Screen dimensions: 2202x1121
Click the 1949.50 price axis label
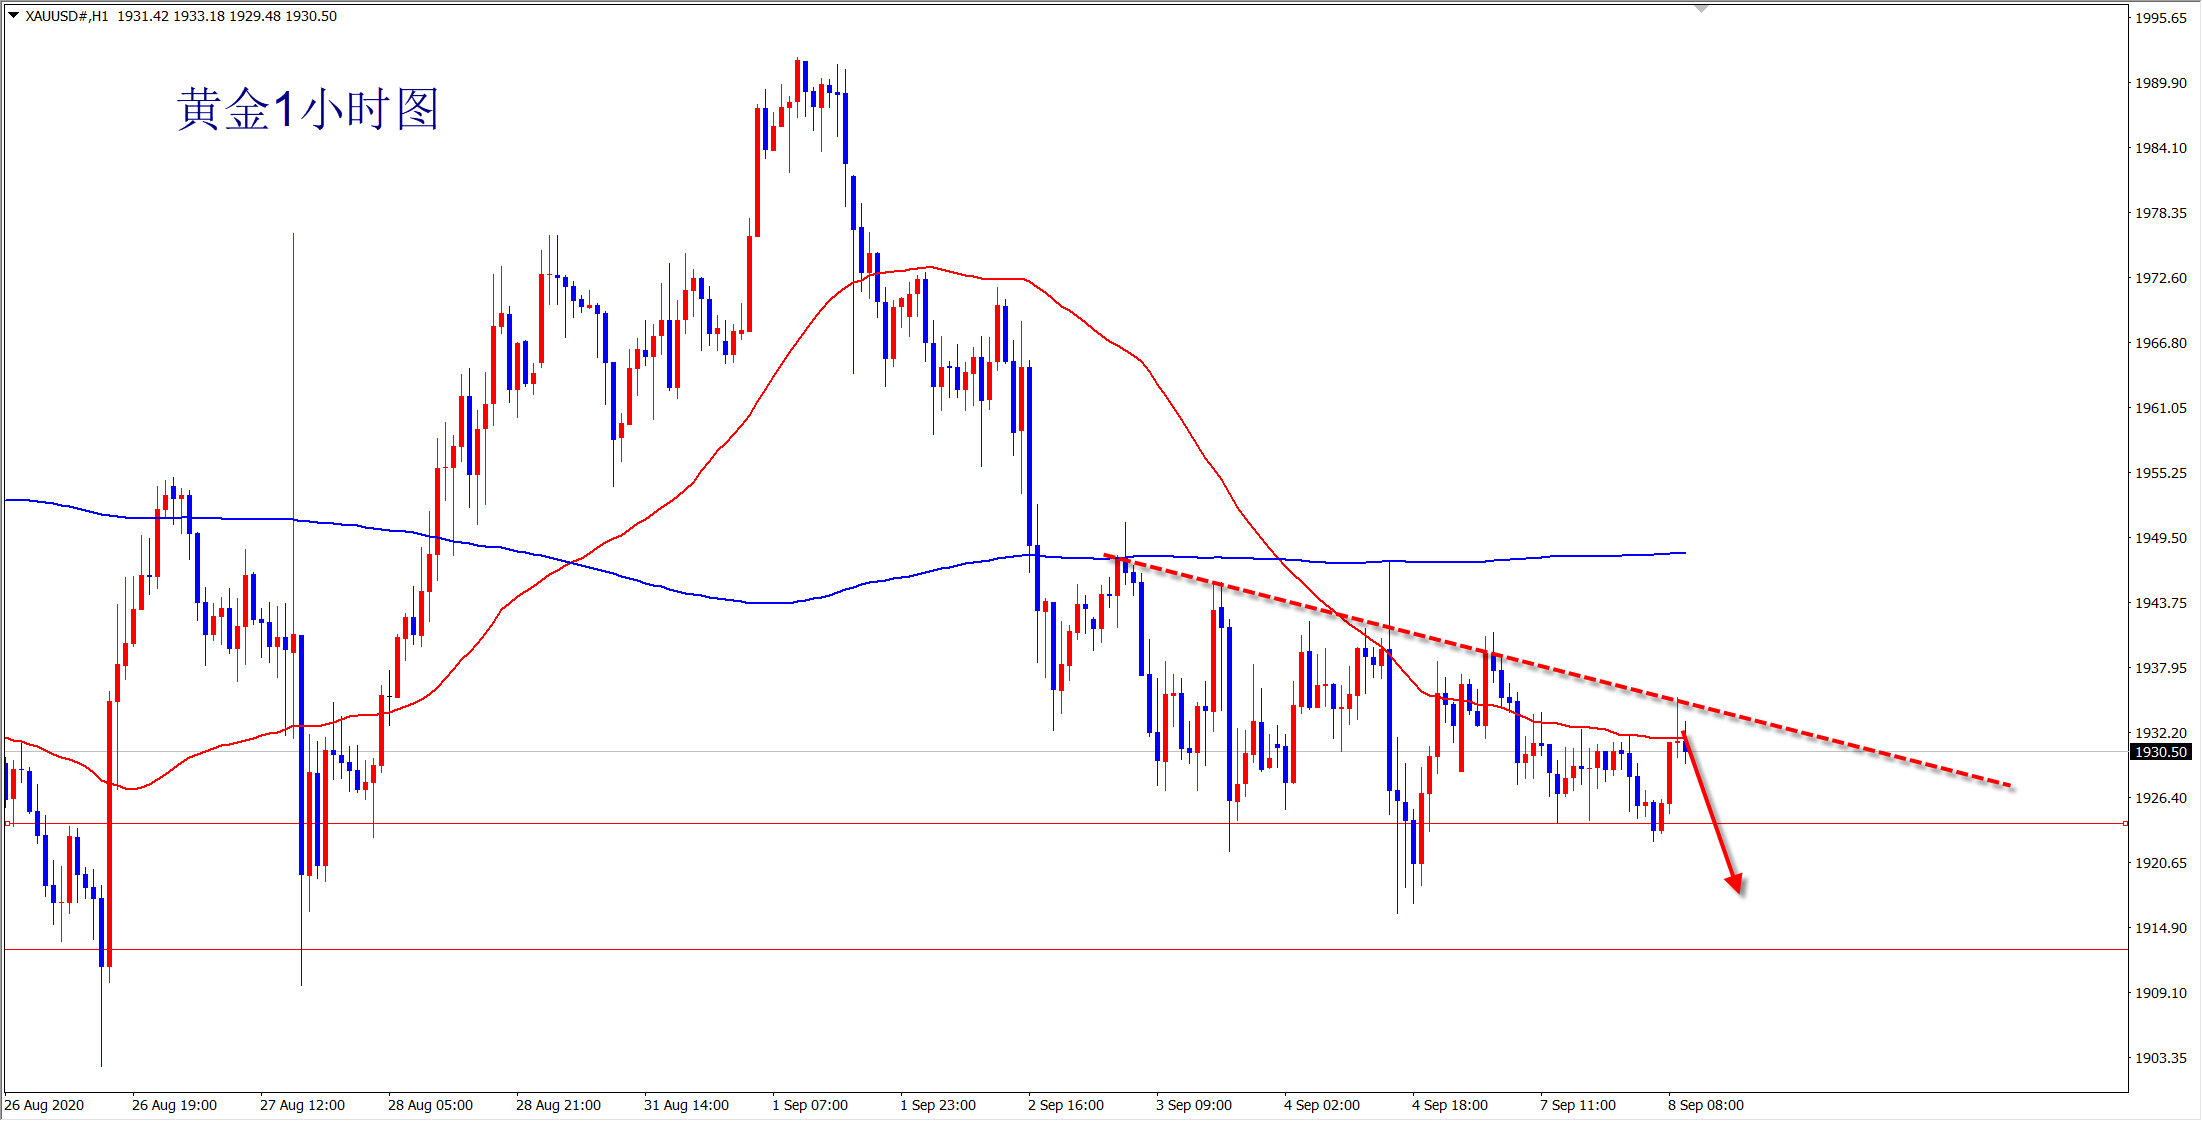pos(2160,538)
